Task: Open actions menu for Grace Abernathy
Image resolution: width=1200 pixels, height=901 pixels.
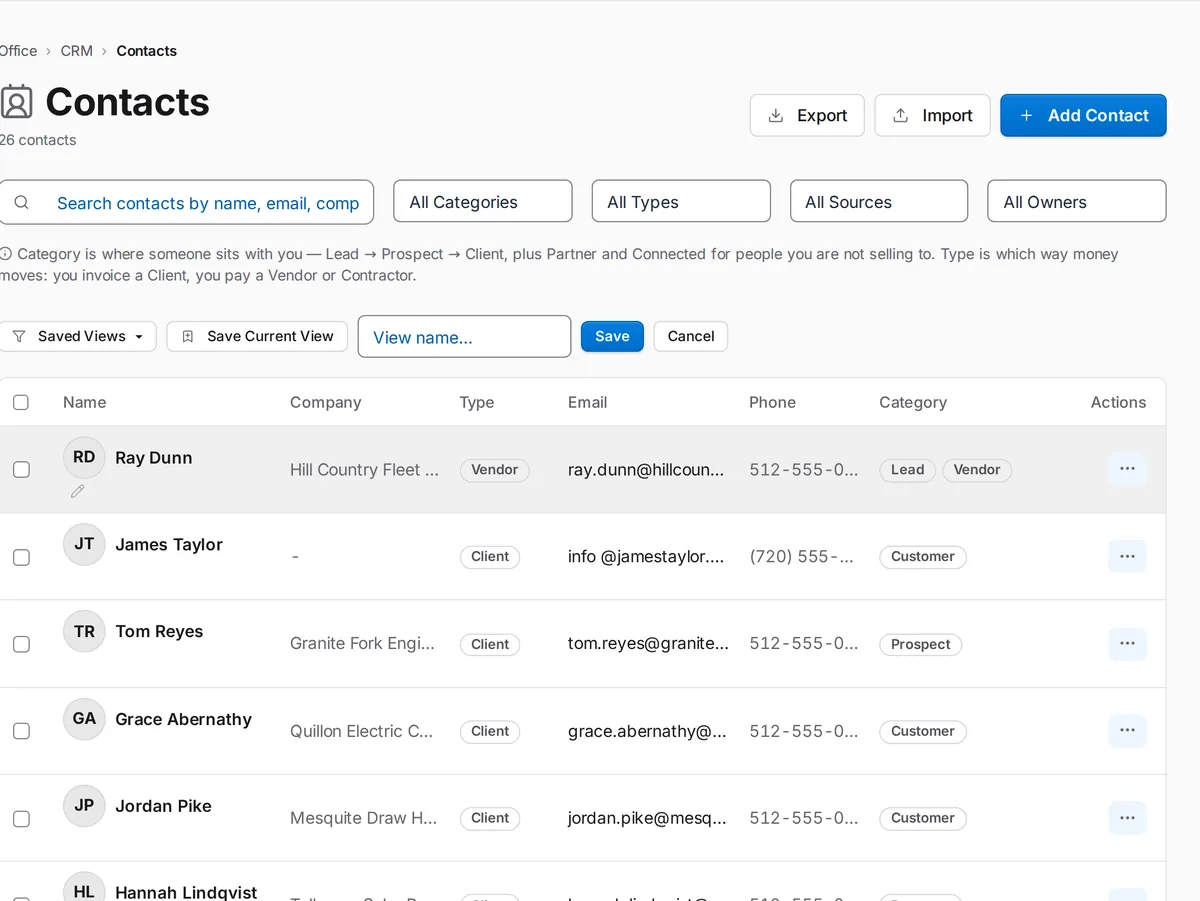Action: 1127,731
